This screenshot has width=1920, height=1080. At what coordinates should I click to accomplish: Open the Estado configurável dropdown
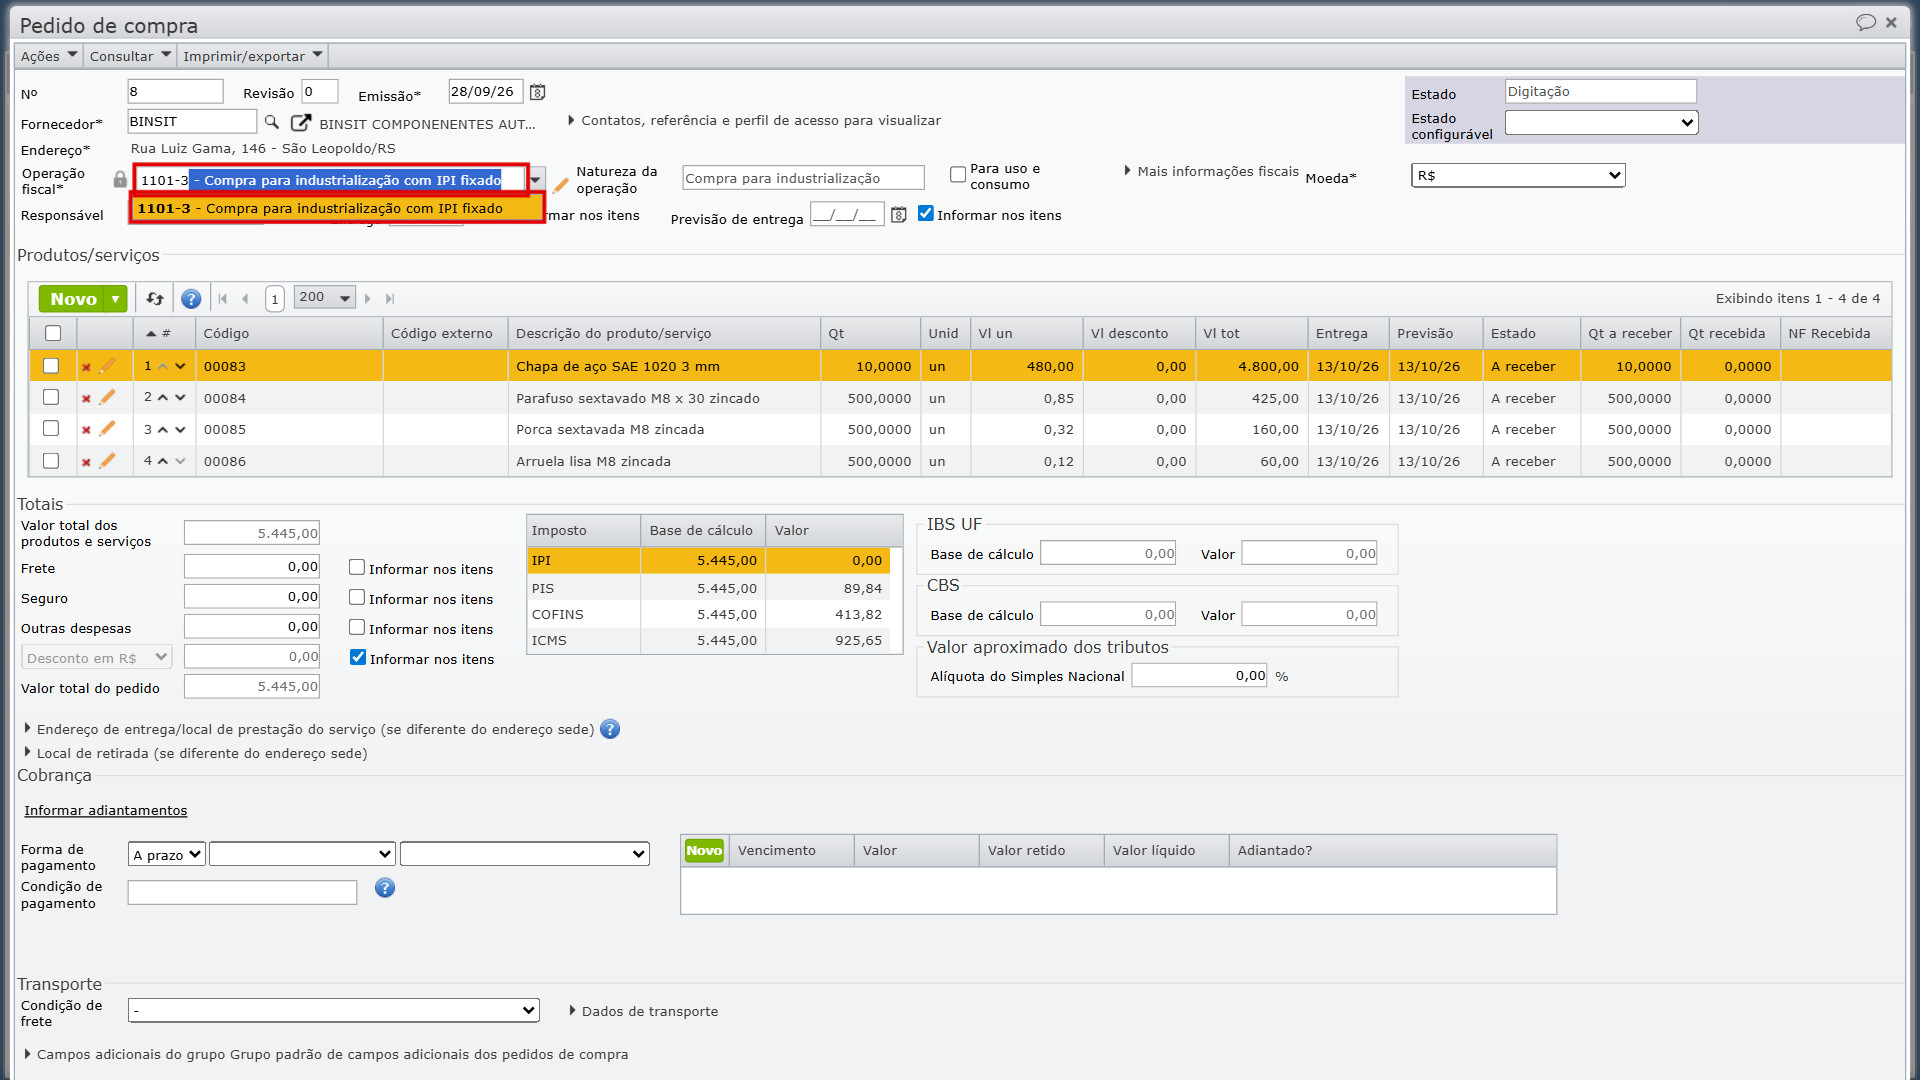coord(1602,122)
